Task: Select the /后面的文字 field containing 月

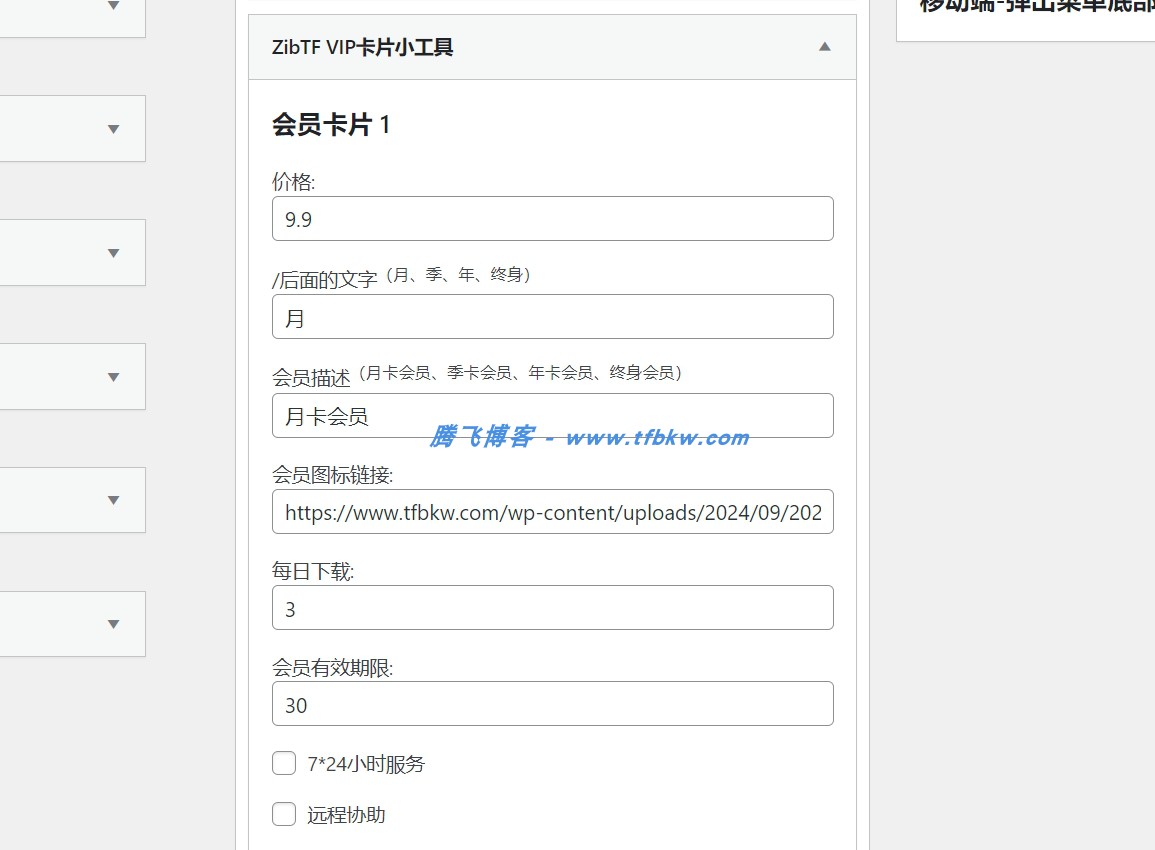Action: 553,316
